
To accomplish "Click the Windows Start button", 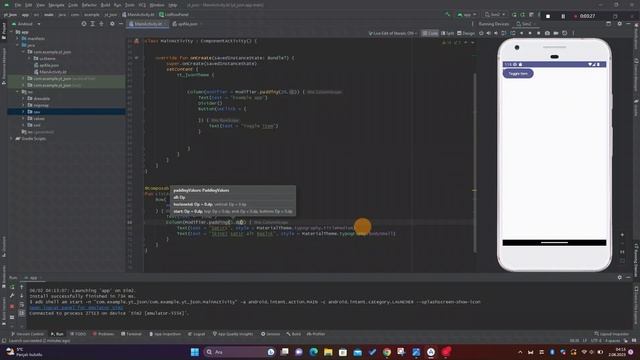I will [x=195, y=352].
